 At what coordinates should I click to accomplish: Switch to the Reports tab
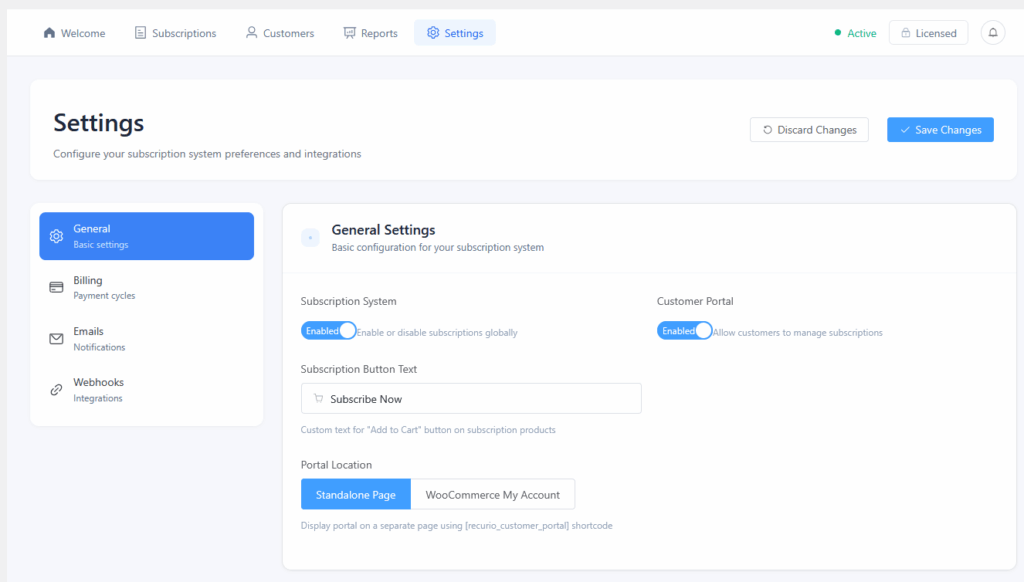pyautogui.click(x=370, y=33)
